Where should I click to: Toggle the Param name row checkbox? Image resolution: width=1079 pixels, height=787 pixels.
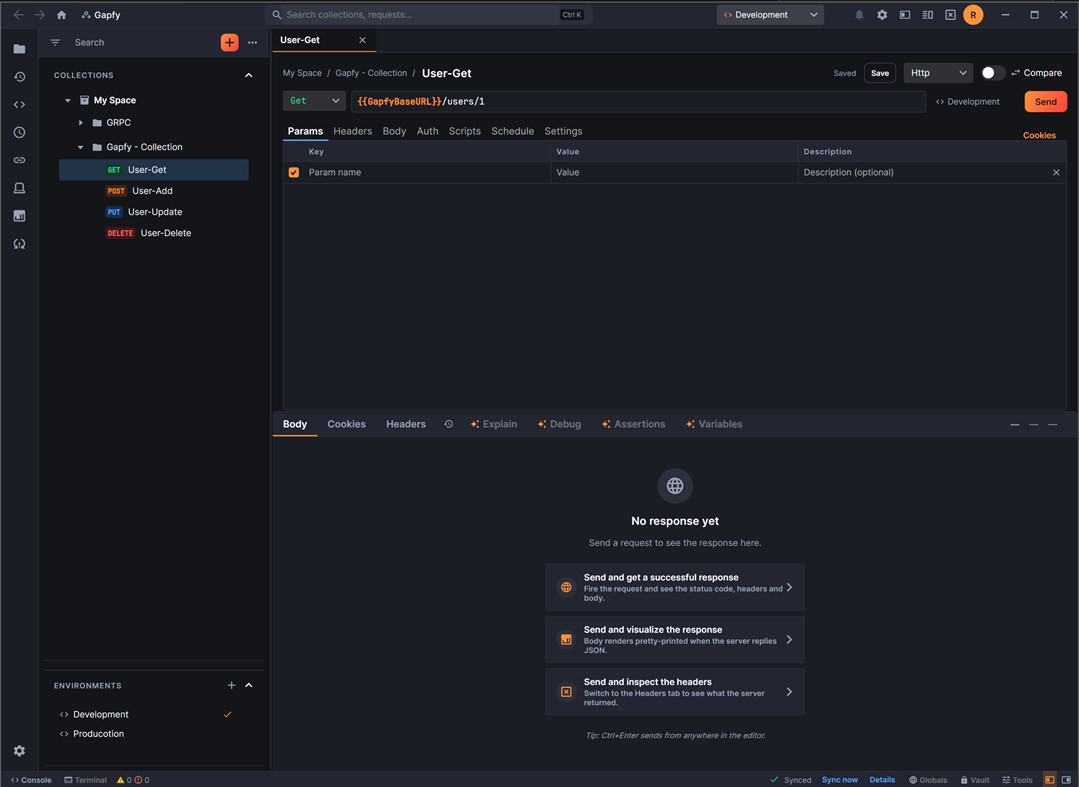[294, 173]
